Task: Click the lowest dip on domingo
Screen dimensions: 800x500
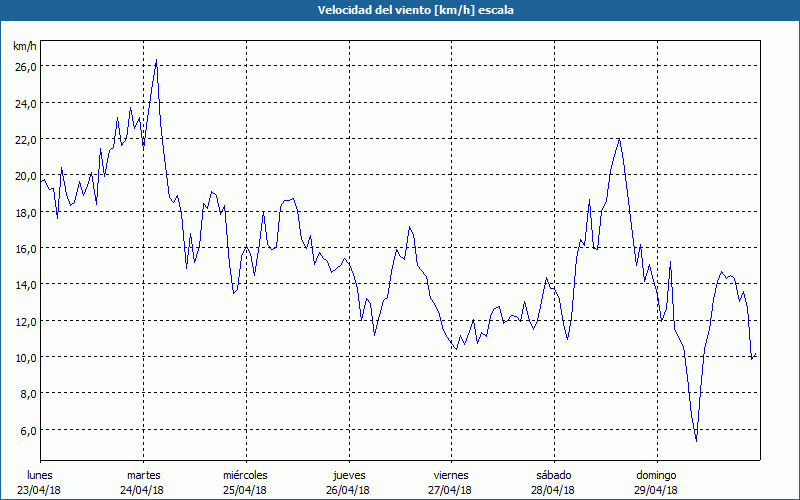Action: tap(696, 440)
